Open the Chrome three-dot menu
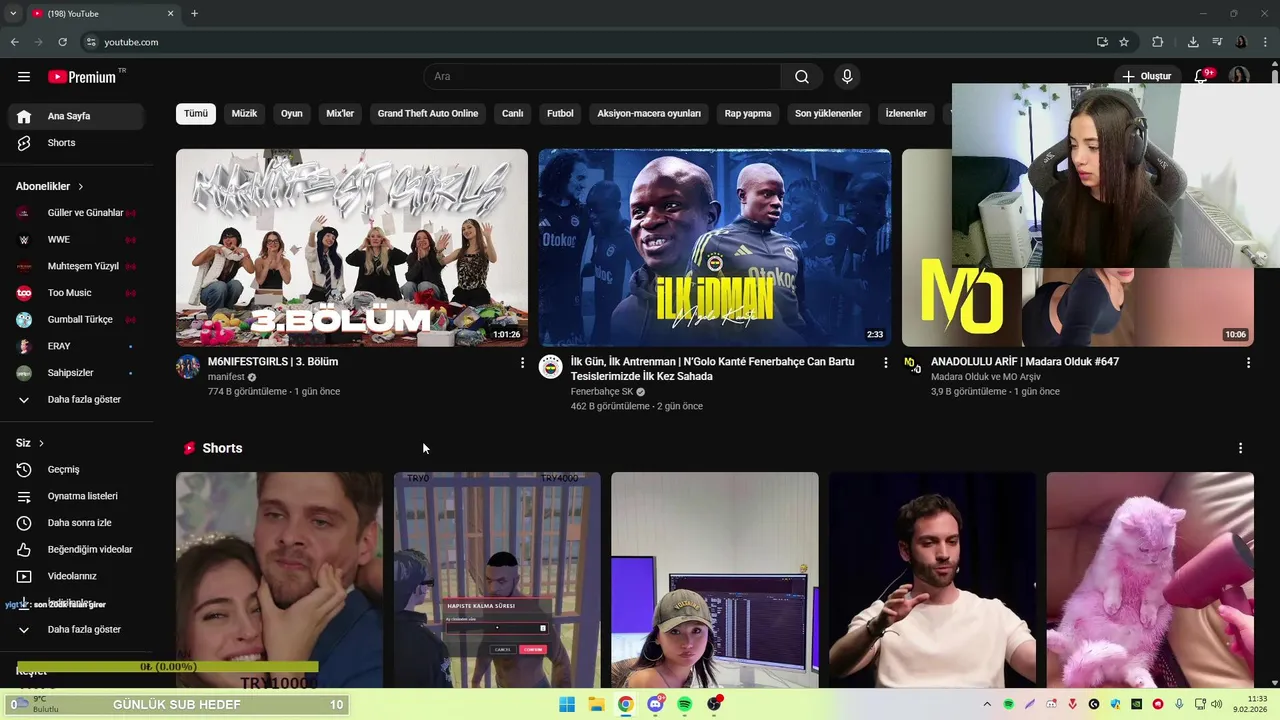The height and width of the screenshot is (720, 1280). click(x=1266, y=42)
